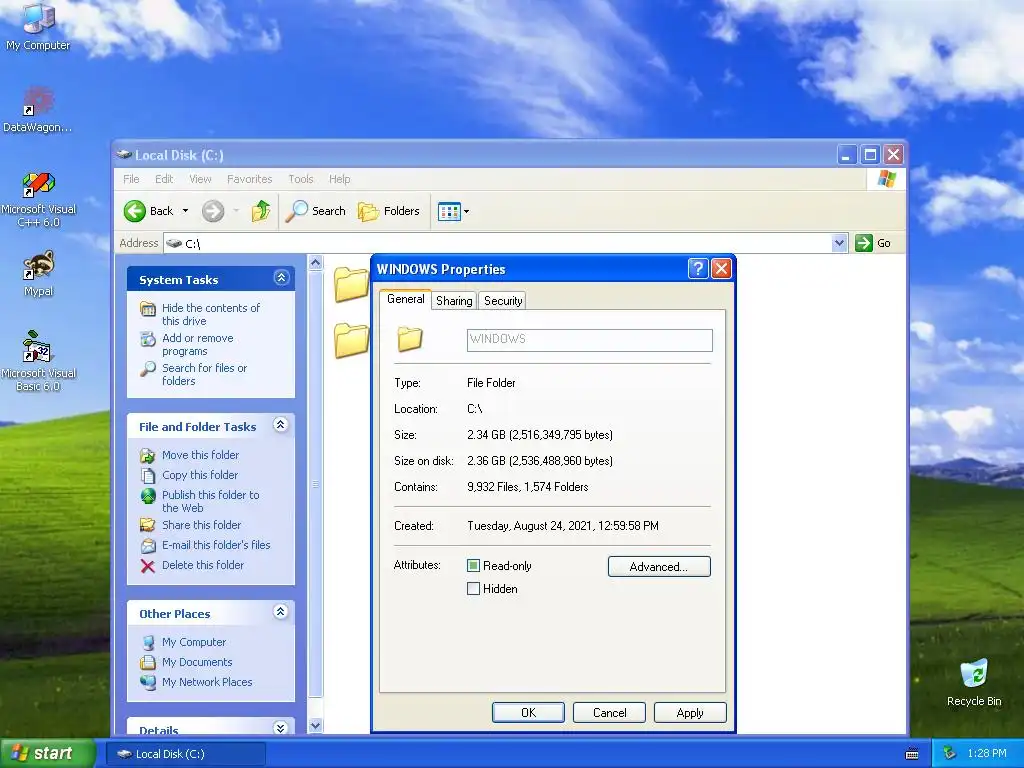1024x768 pixels.
Task: Click the side pane scrollbar down arrow
Action: click(x=315, y=726)
